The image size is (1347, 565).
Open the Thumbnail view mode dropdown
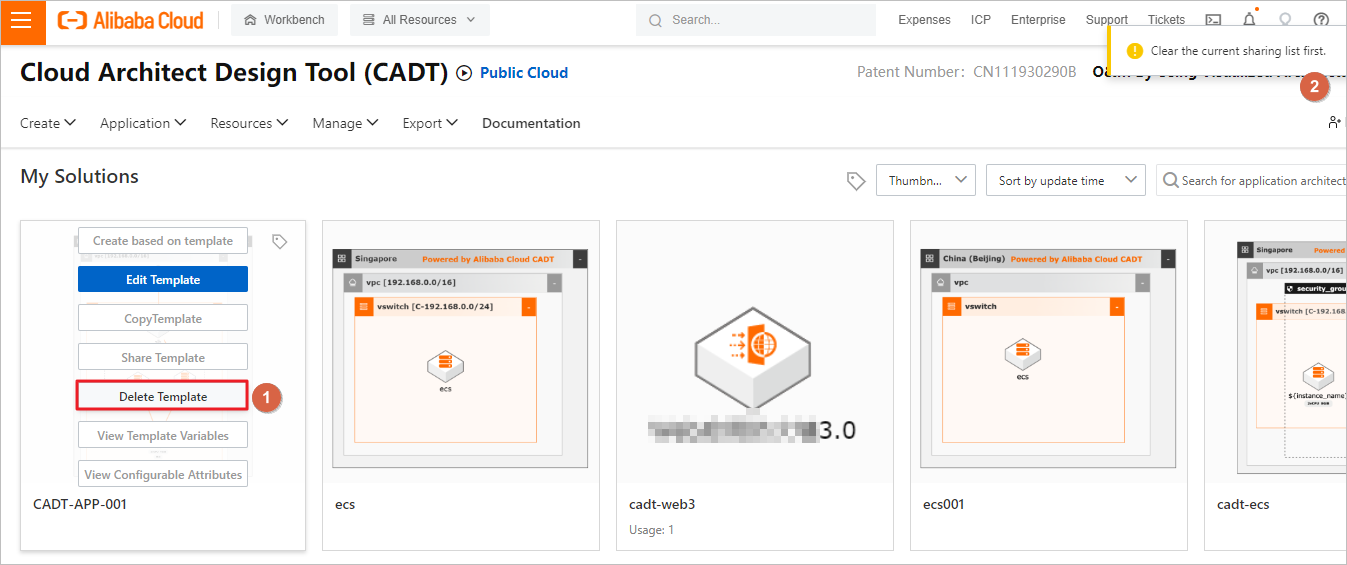925,181
